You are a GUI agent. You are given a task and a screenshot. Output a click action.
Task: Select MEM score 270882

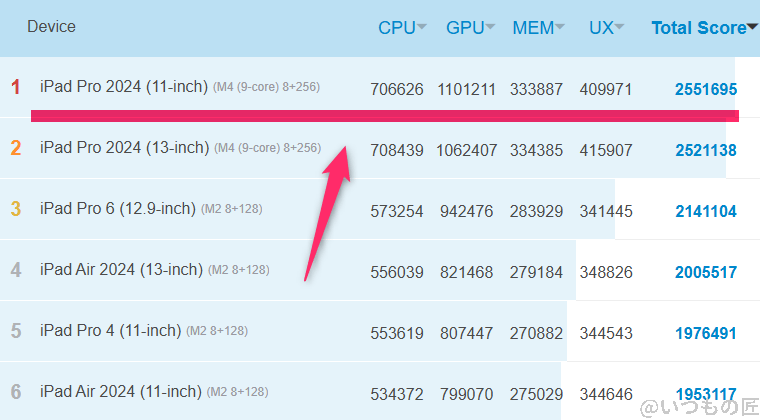coord(536,333)
